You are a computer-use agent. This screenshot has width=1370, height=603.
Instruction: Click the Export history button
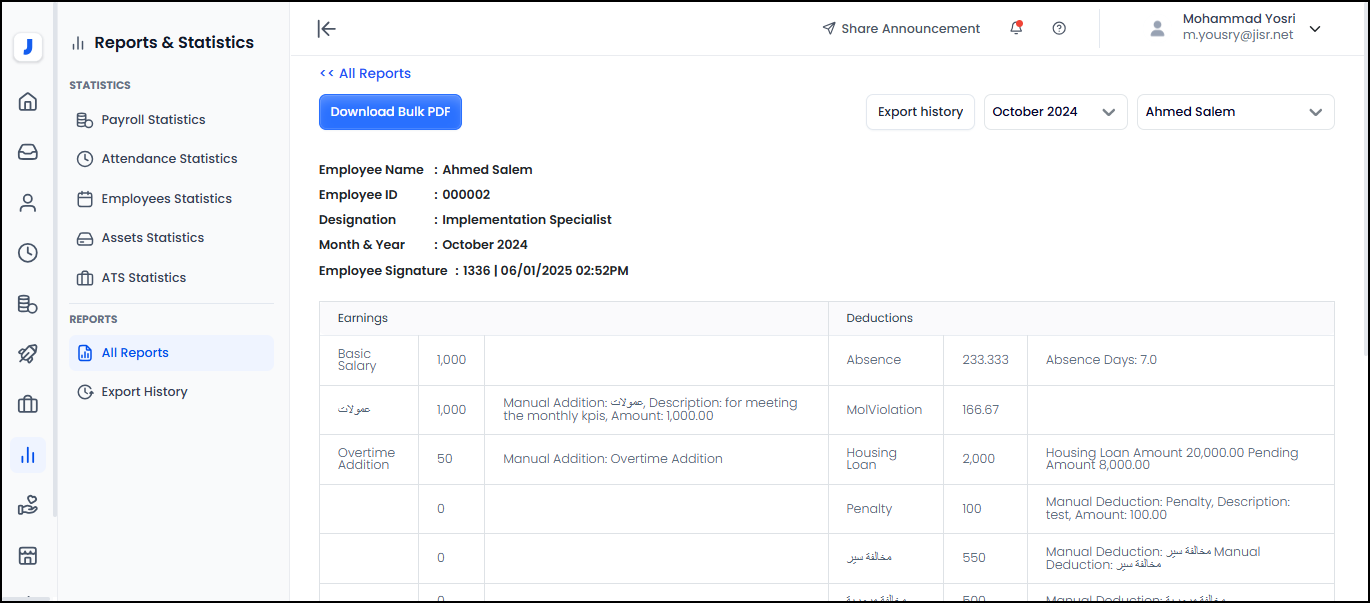tap(920, 112)
